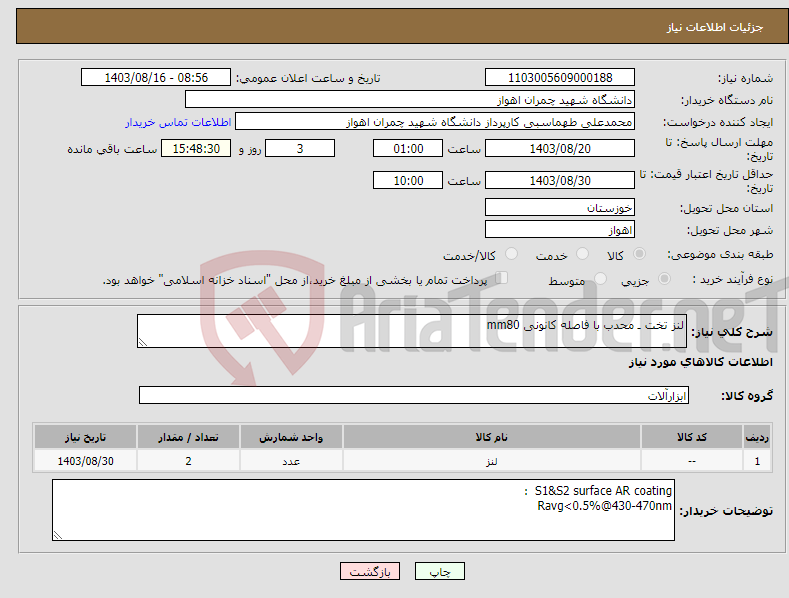Click the requester field محمدعلی طهماسبی
789x598 pixels.
coord(435,121)
